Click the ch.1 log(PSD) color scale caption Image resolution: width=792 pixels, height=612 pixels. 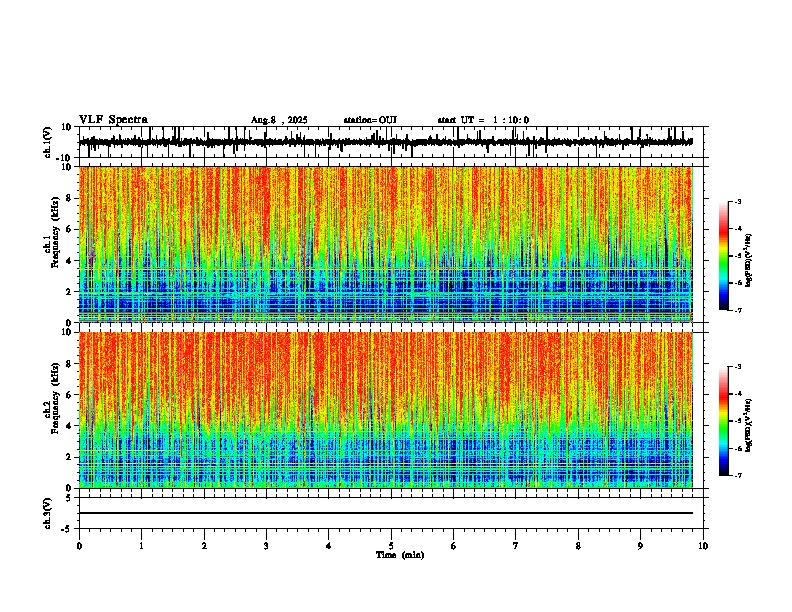(749, 260)
